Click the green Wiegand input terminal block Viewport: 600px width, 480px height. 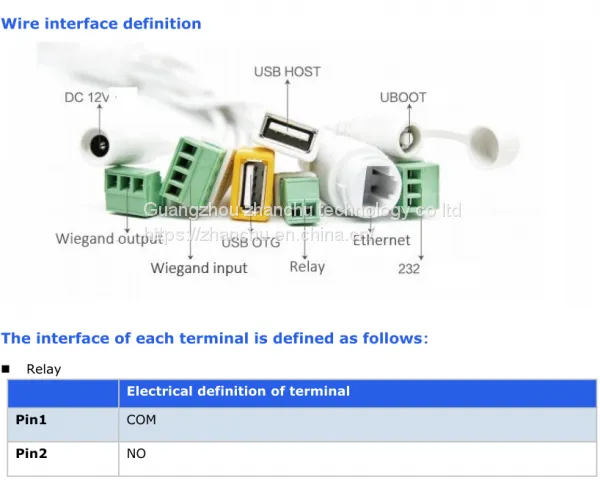point(192,171)
